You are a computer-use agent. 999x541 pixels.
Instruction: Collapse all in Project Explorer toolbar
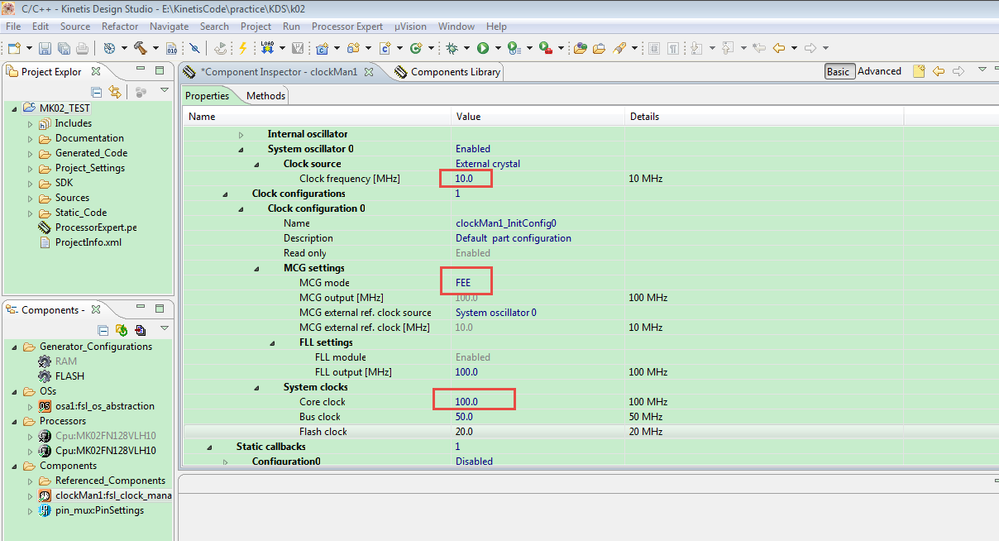96,92
